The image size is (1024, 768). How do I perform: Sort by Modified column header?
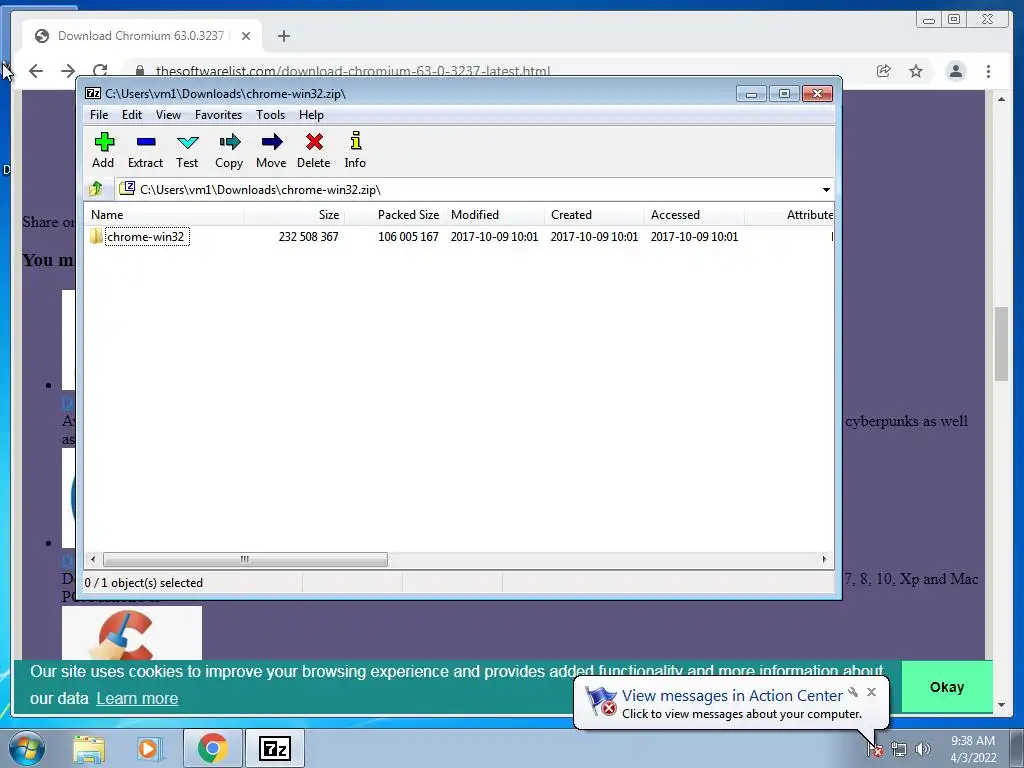coord(494,215)
